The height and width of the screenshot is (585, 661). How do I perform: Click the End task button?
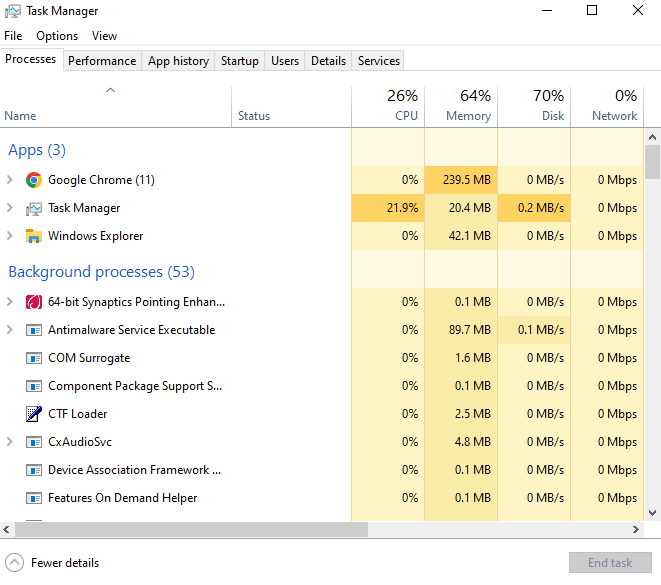pyautogui.click(x=609, y=562)
